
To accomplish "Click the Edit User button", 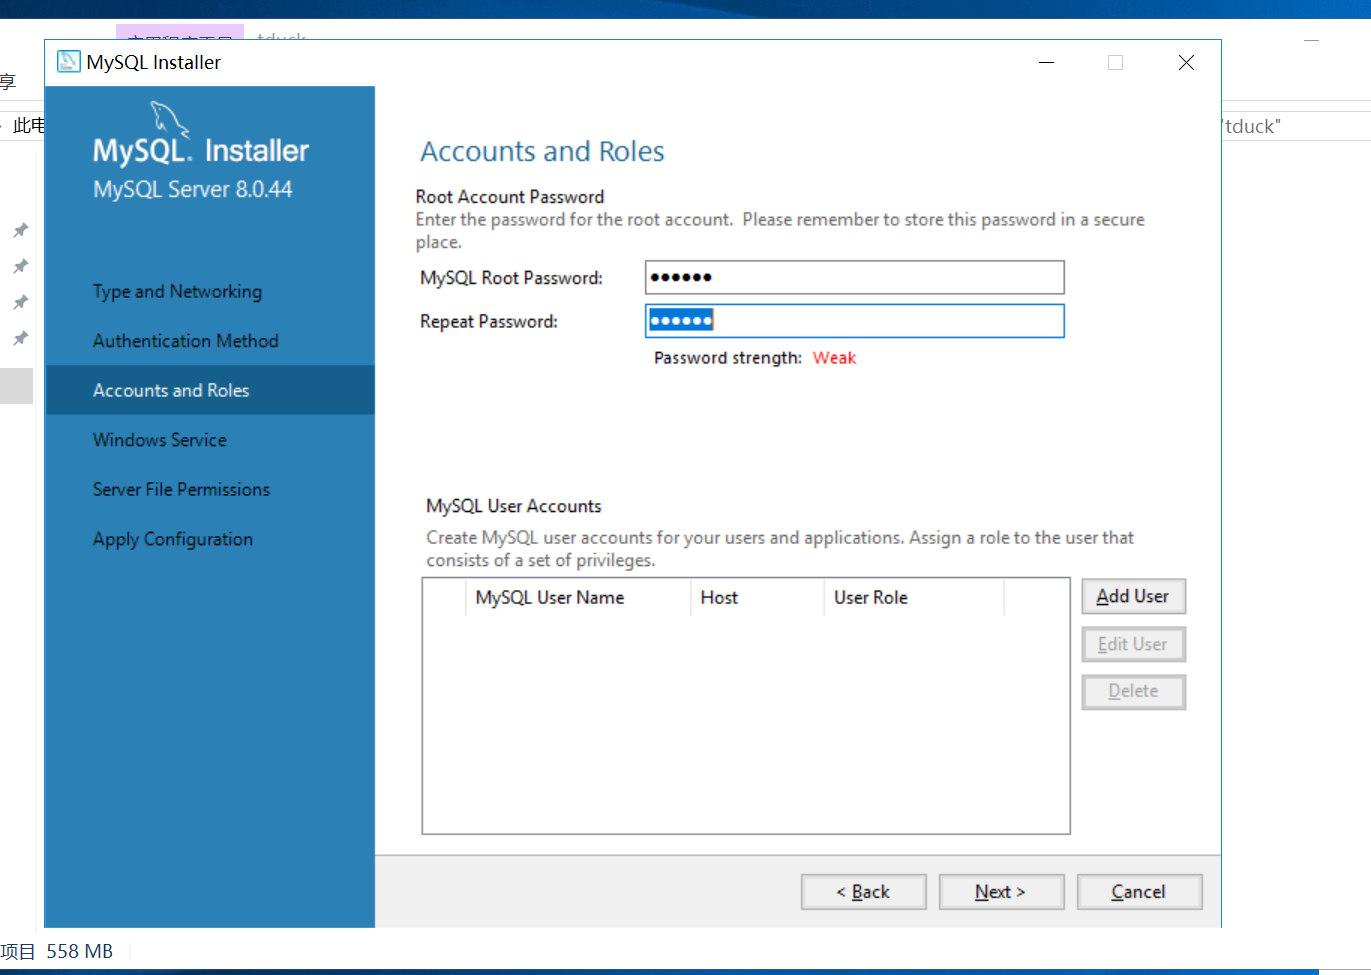I will point(1134,644).
